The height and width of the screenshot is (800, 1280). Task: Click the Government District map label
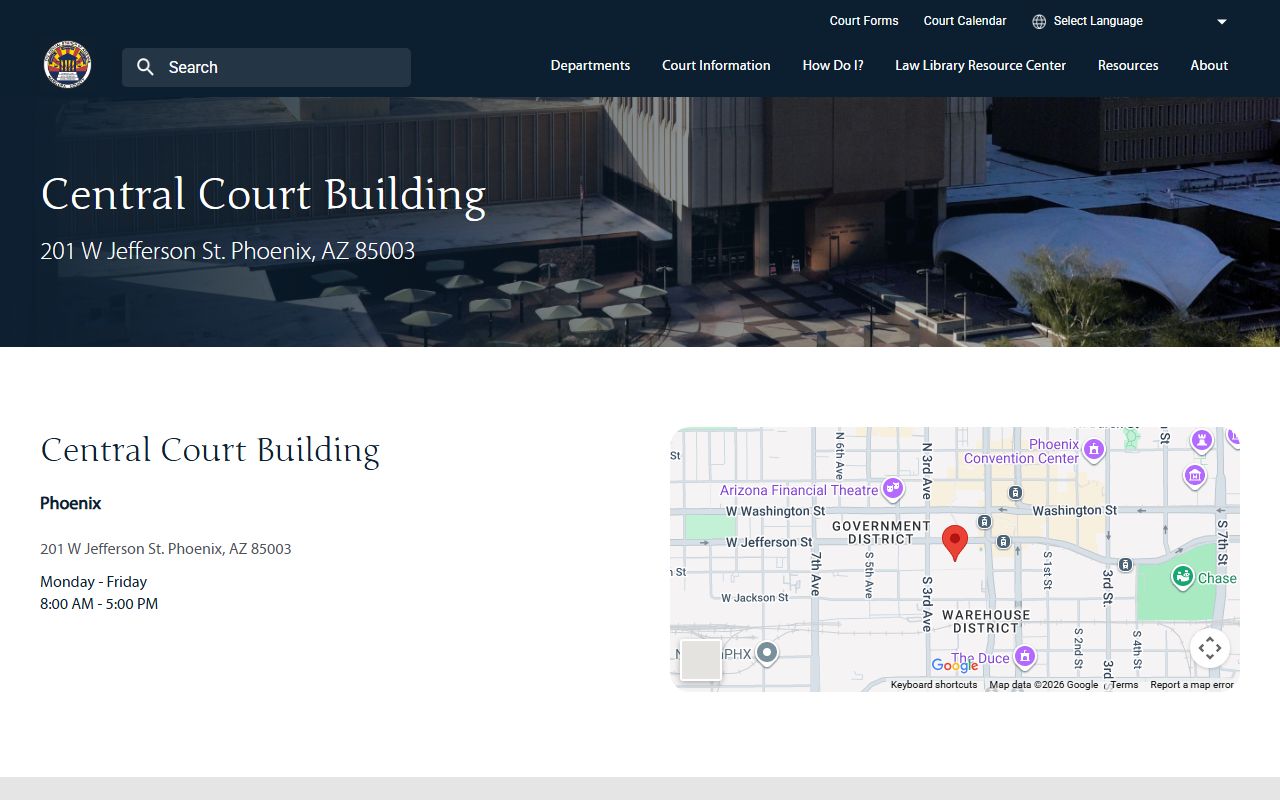(x=881, y=532)
